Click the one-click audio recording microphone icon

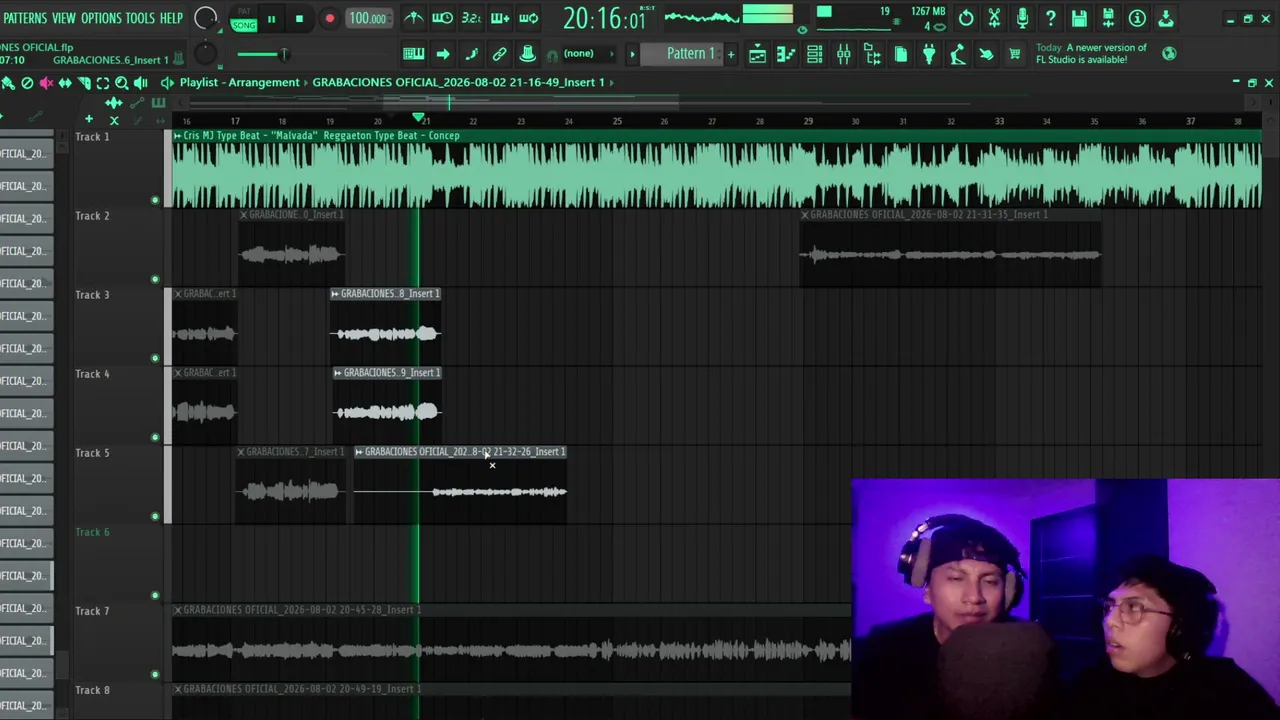pyautogui.click(x=1022, y=18)
